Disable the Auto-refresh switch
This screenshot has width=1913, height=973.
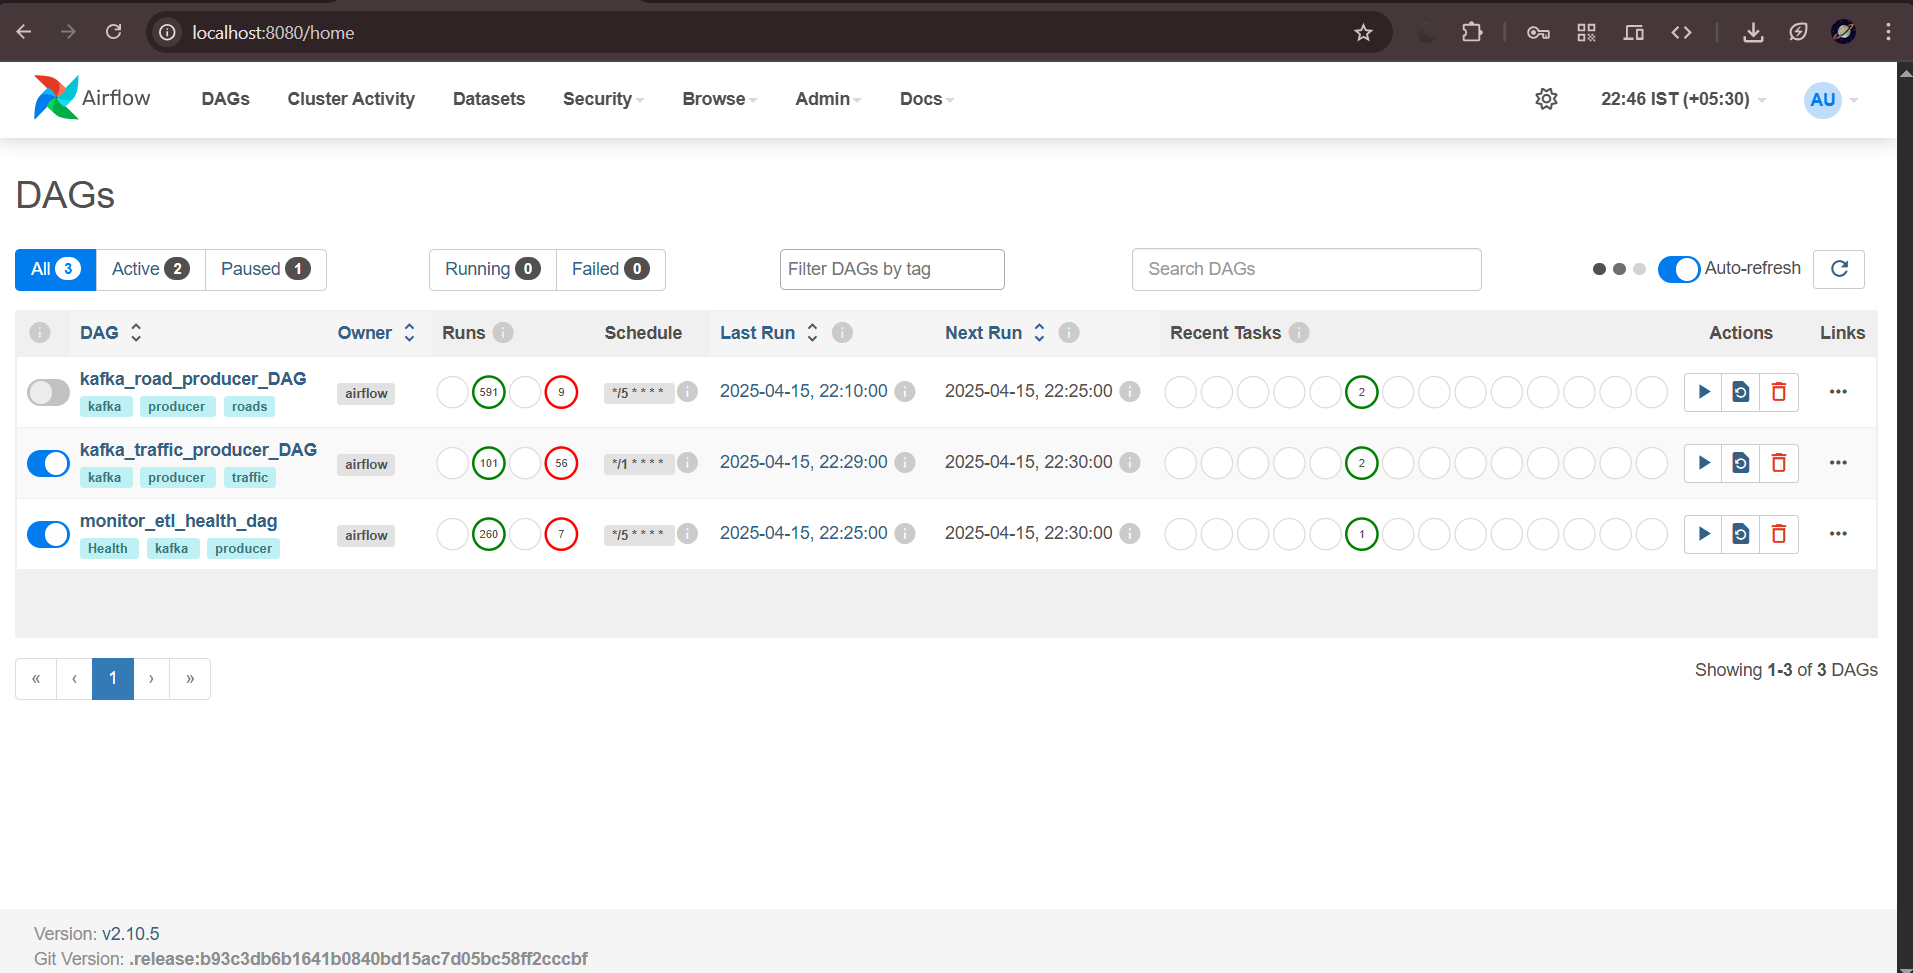[1678, 269]
